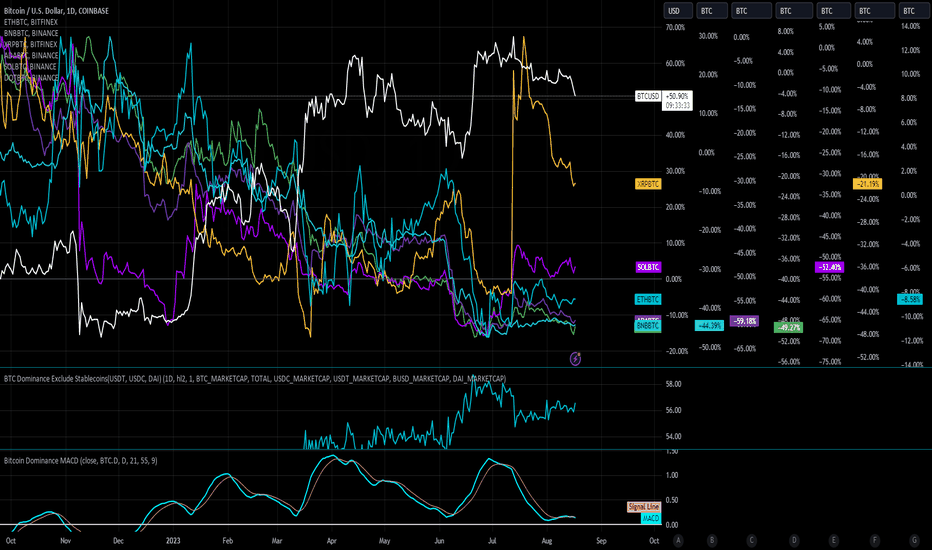Viewport: 932px width, 550px height.
Task: Click the cyan MACD label tag
Action: [x=651, y=518]
